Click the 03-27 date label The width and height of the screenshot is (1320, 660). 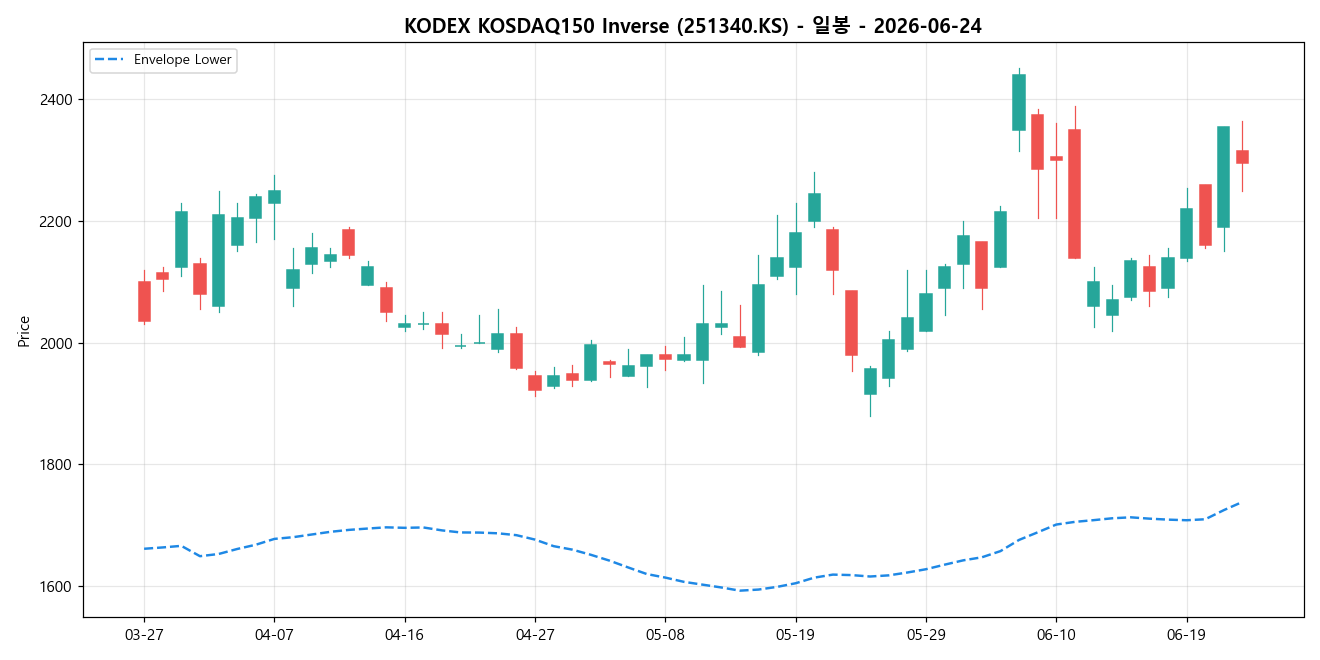[144, 635]
